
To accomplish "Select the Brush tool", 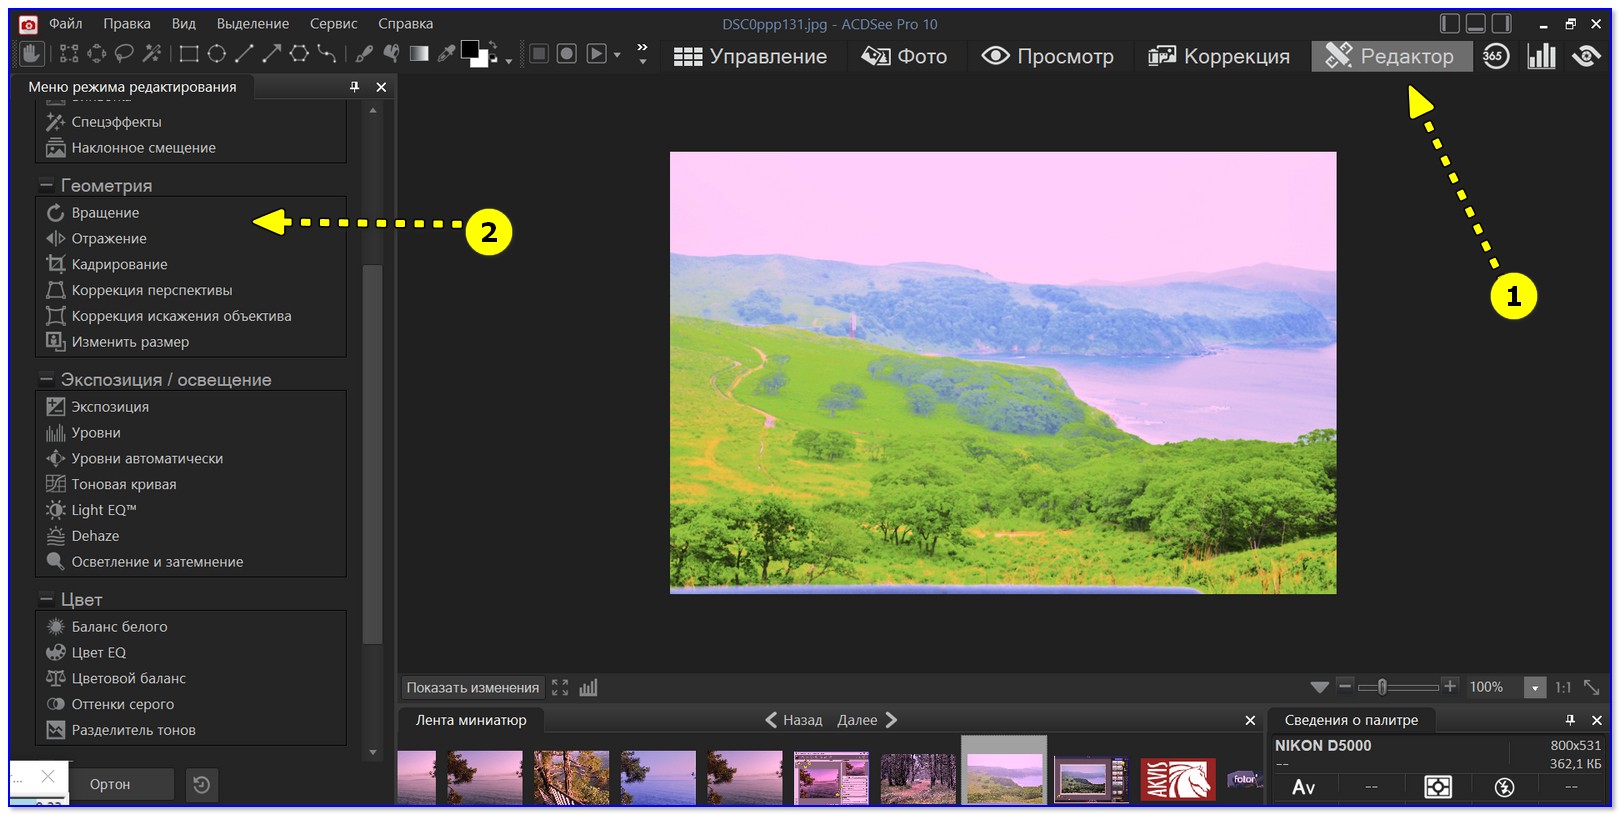I will click(365, 54).
